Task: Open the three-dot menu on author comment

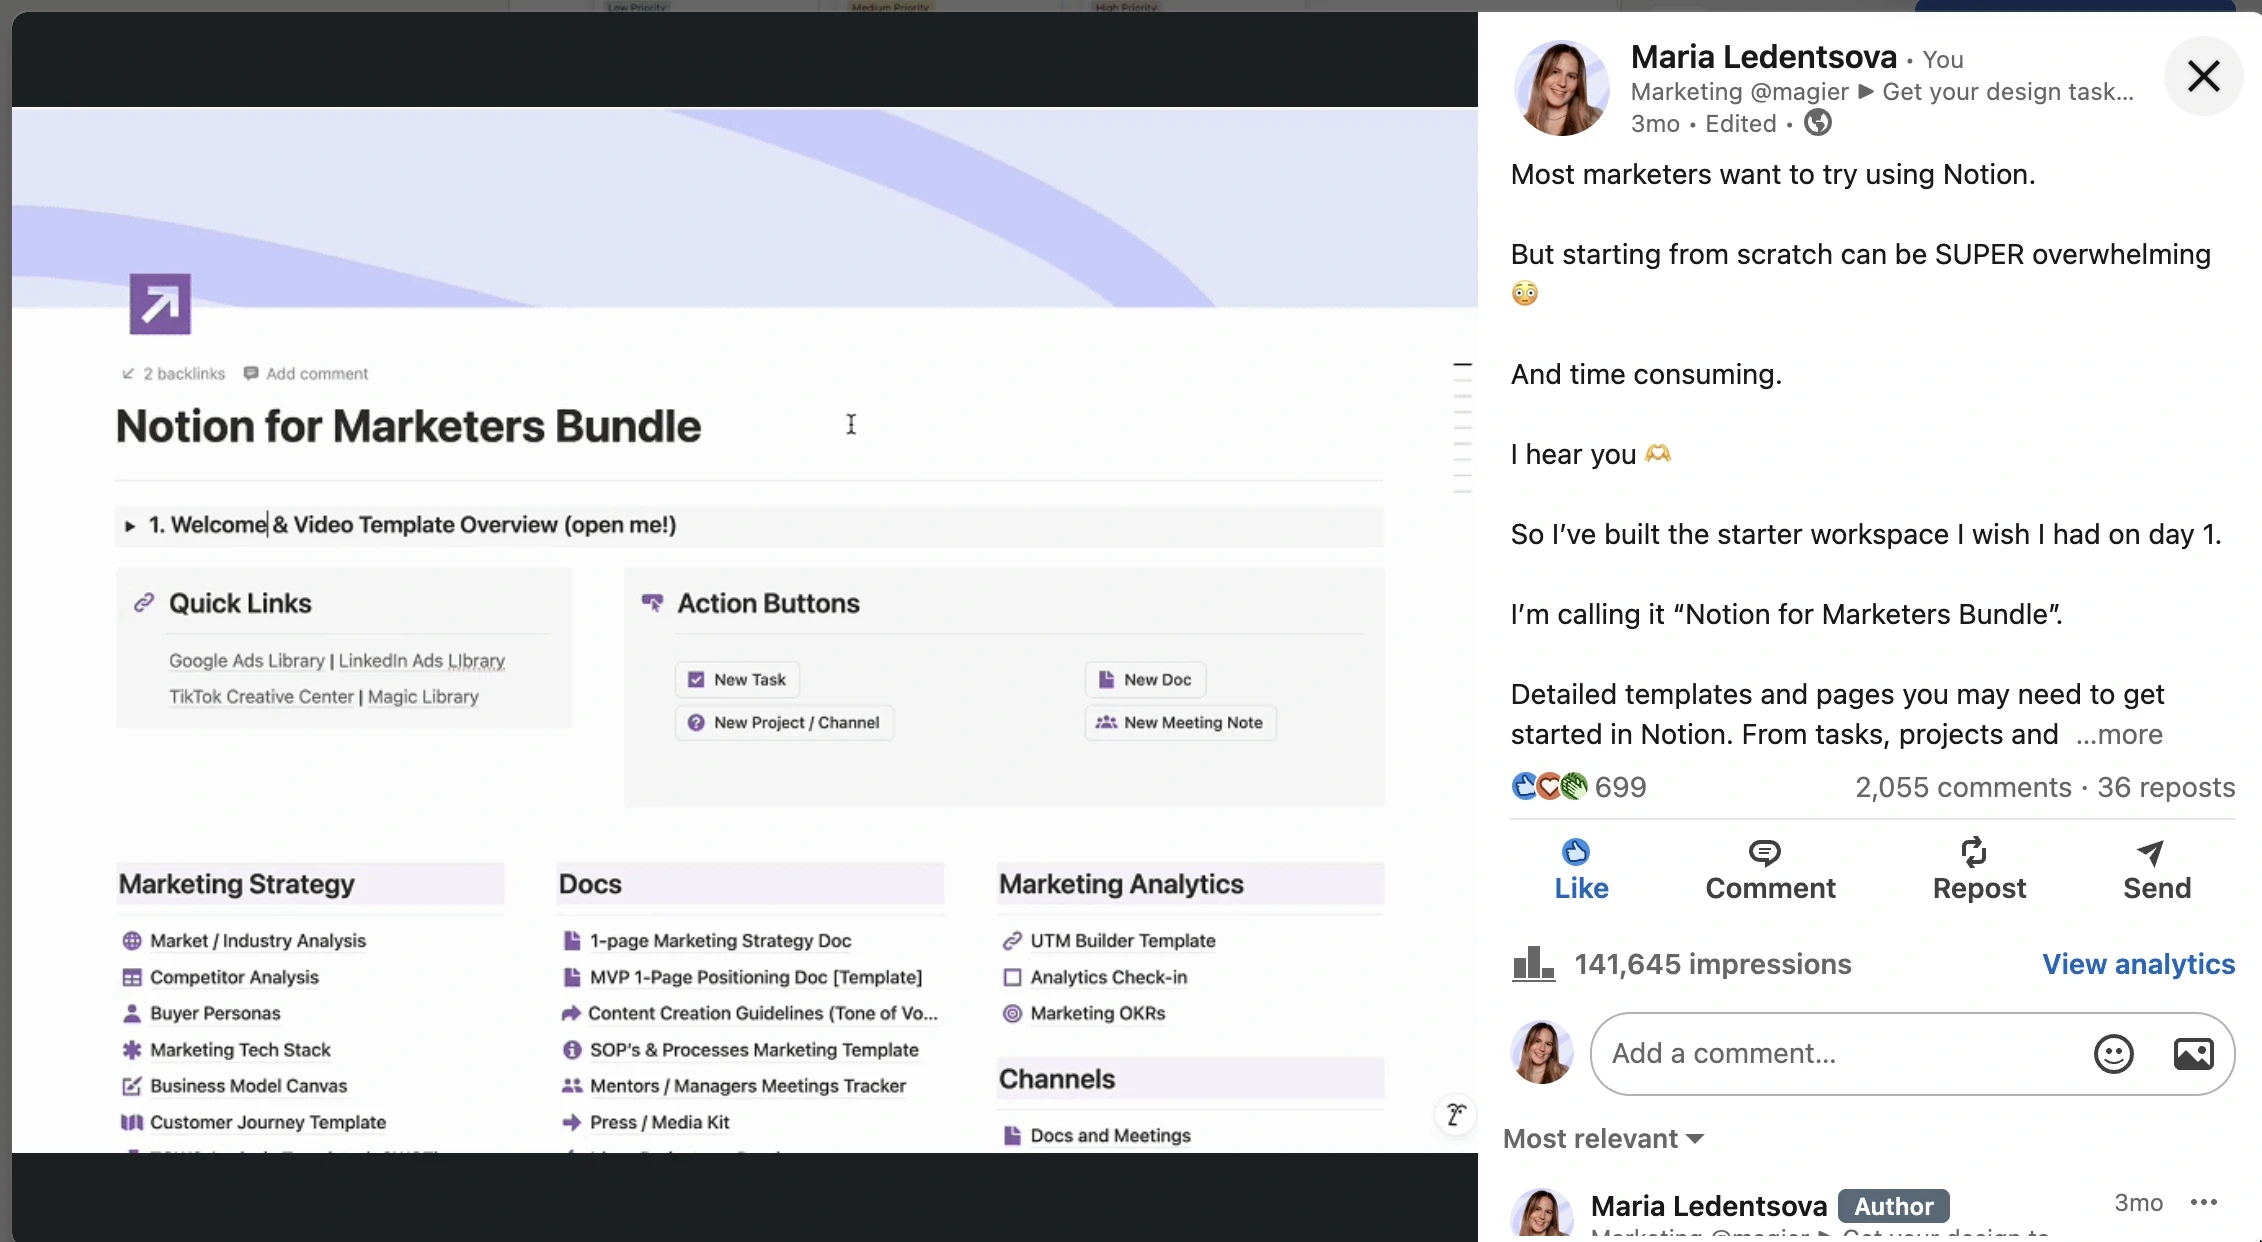Action: click(x=2204, y=1202)
